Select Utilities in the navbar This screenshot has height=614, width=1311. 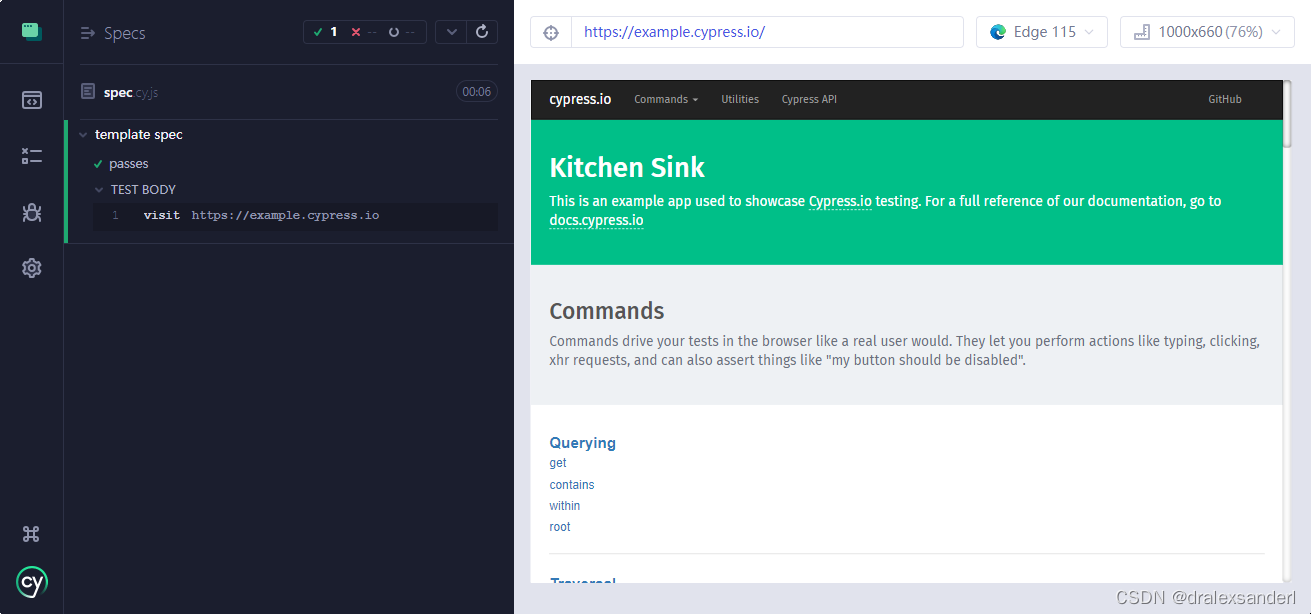tap(740, 100)
